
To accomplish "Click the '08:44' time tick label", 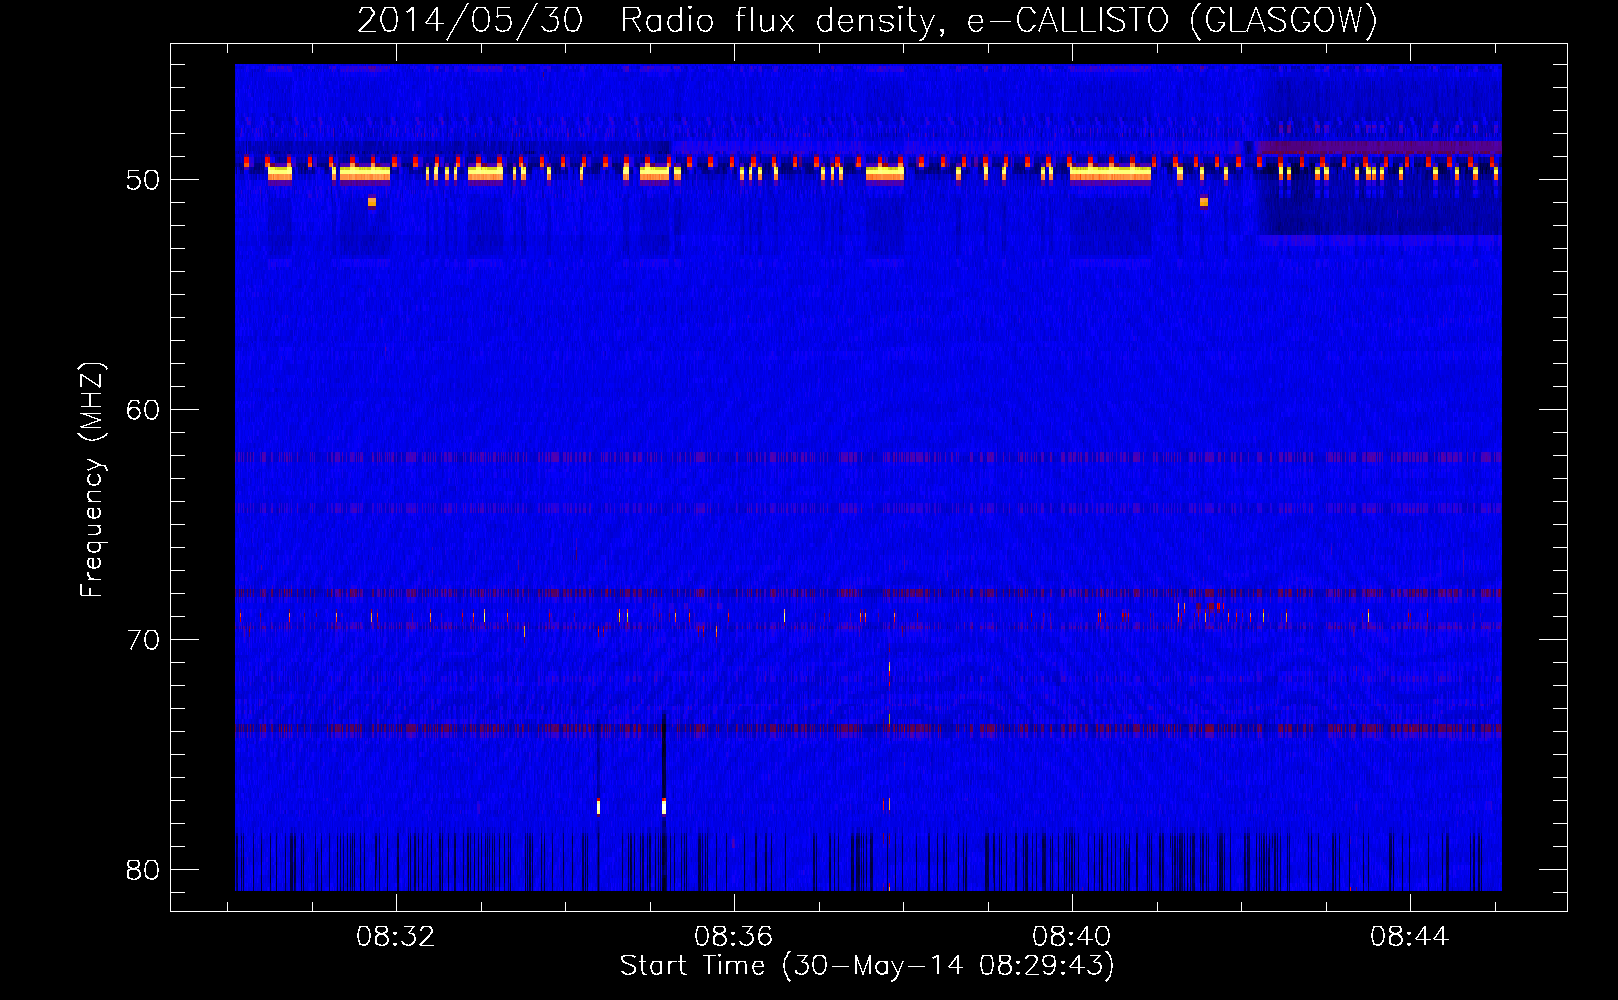I will (1410, 937).
